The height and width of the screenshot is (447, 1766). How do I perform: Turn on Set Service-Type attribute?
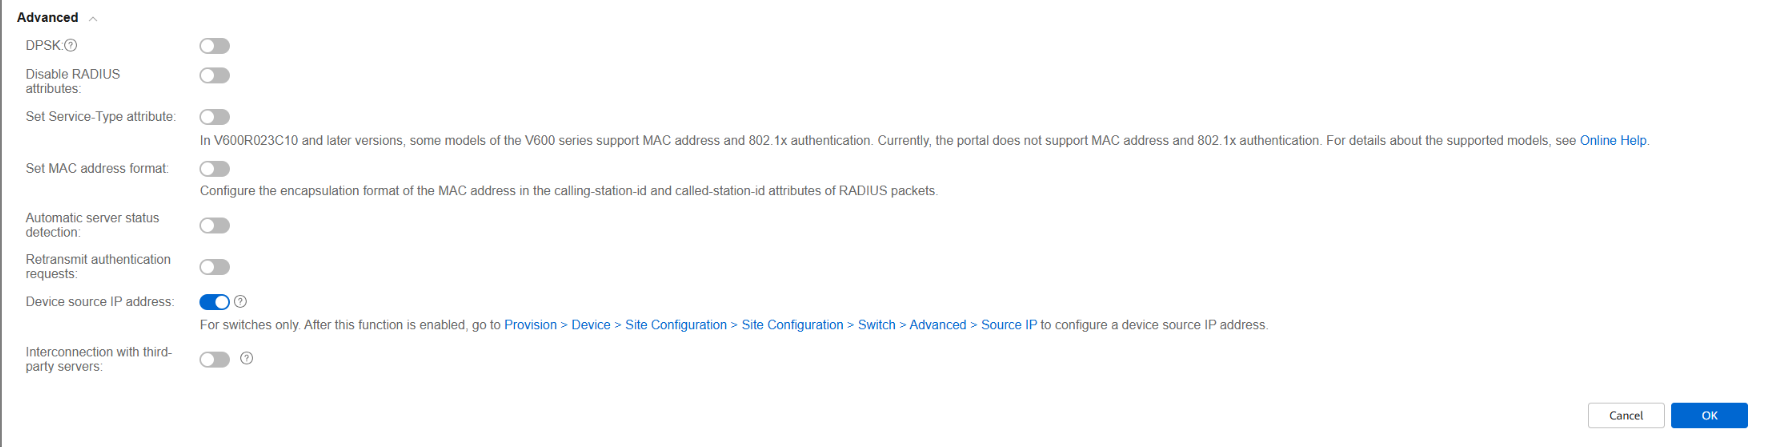(x=214, y=117)
